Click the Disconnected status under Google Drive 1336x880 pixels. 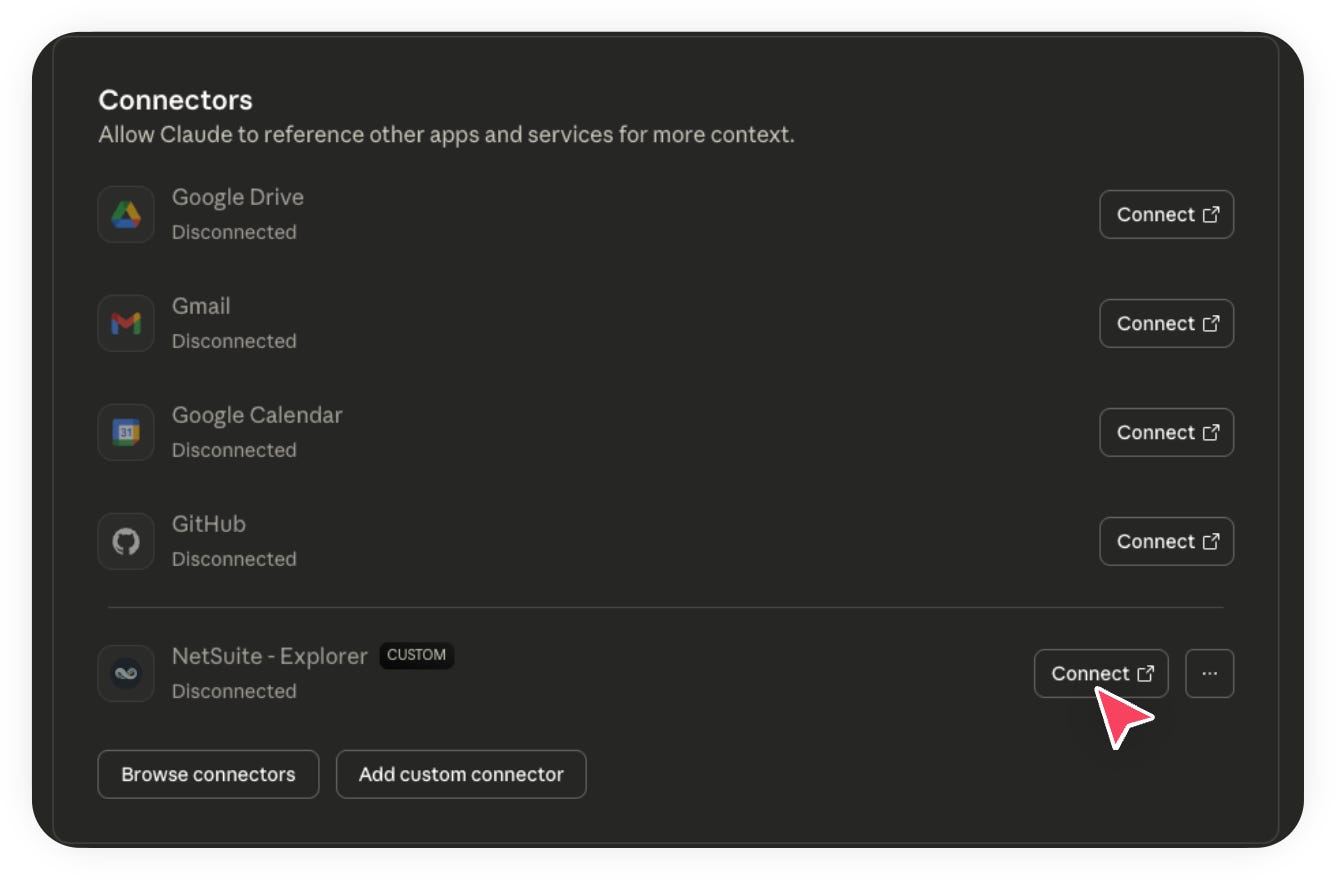234,232
